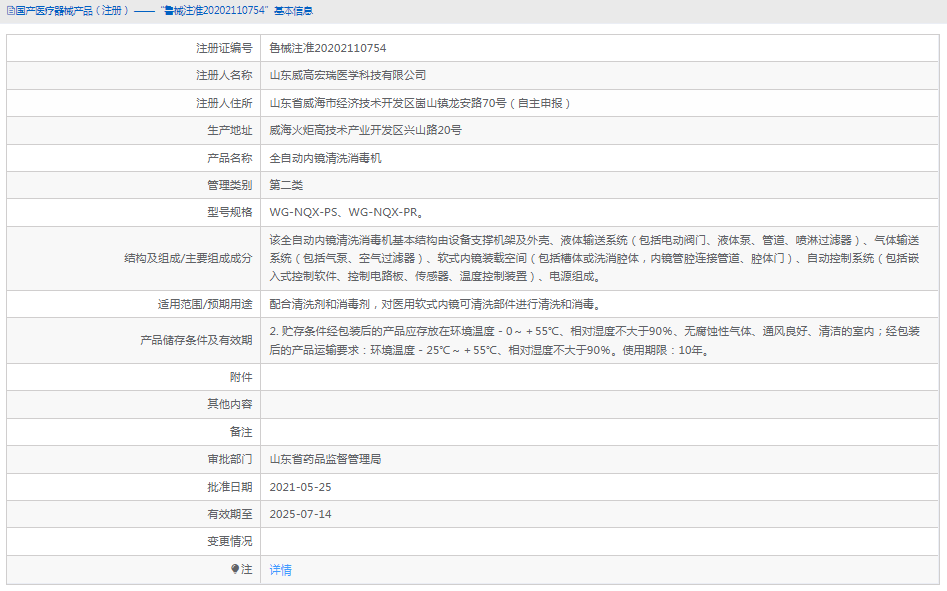Image resolution: width=947 pixels, height=591 pixels.
Task: Click the document icon beside 国产医疗器械产品
Action: click(10, 11)
